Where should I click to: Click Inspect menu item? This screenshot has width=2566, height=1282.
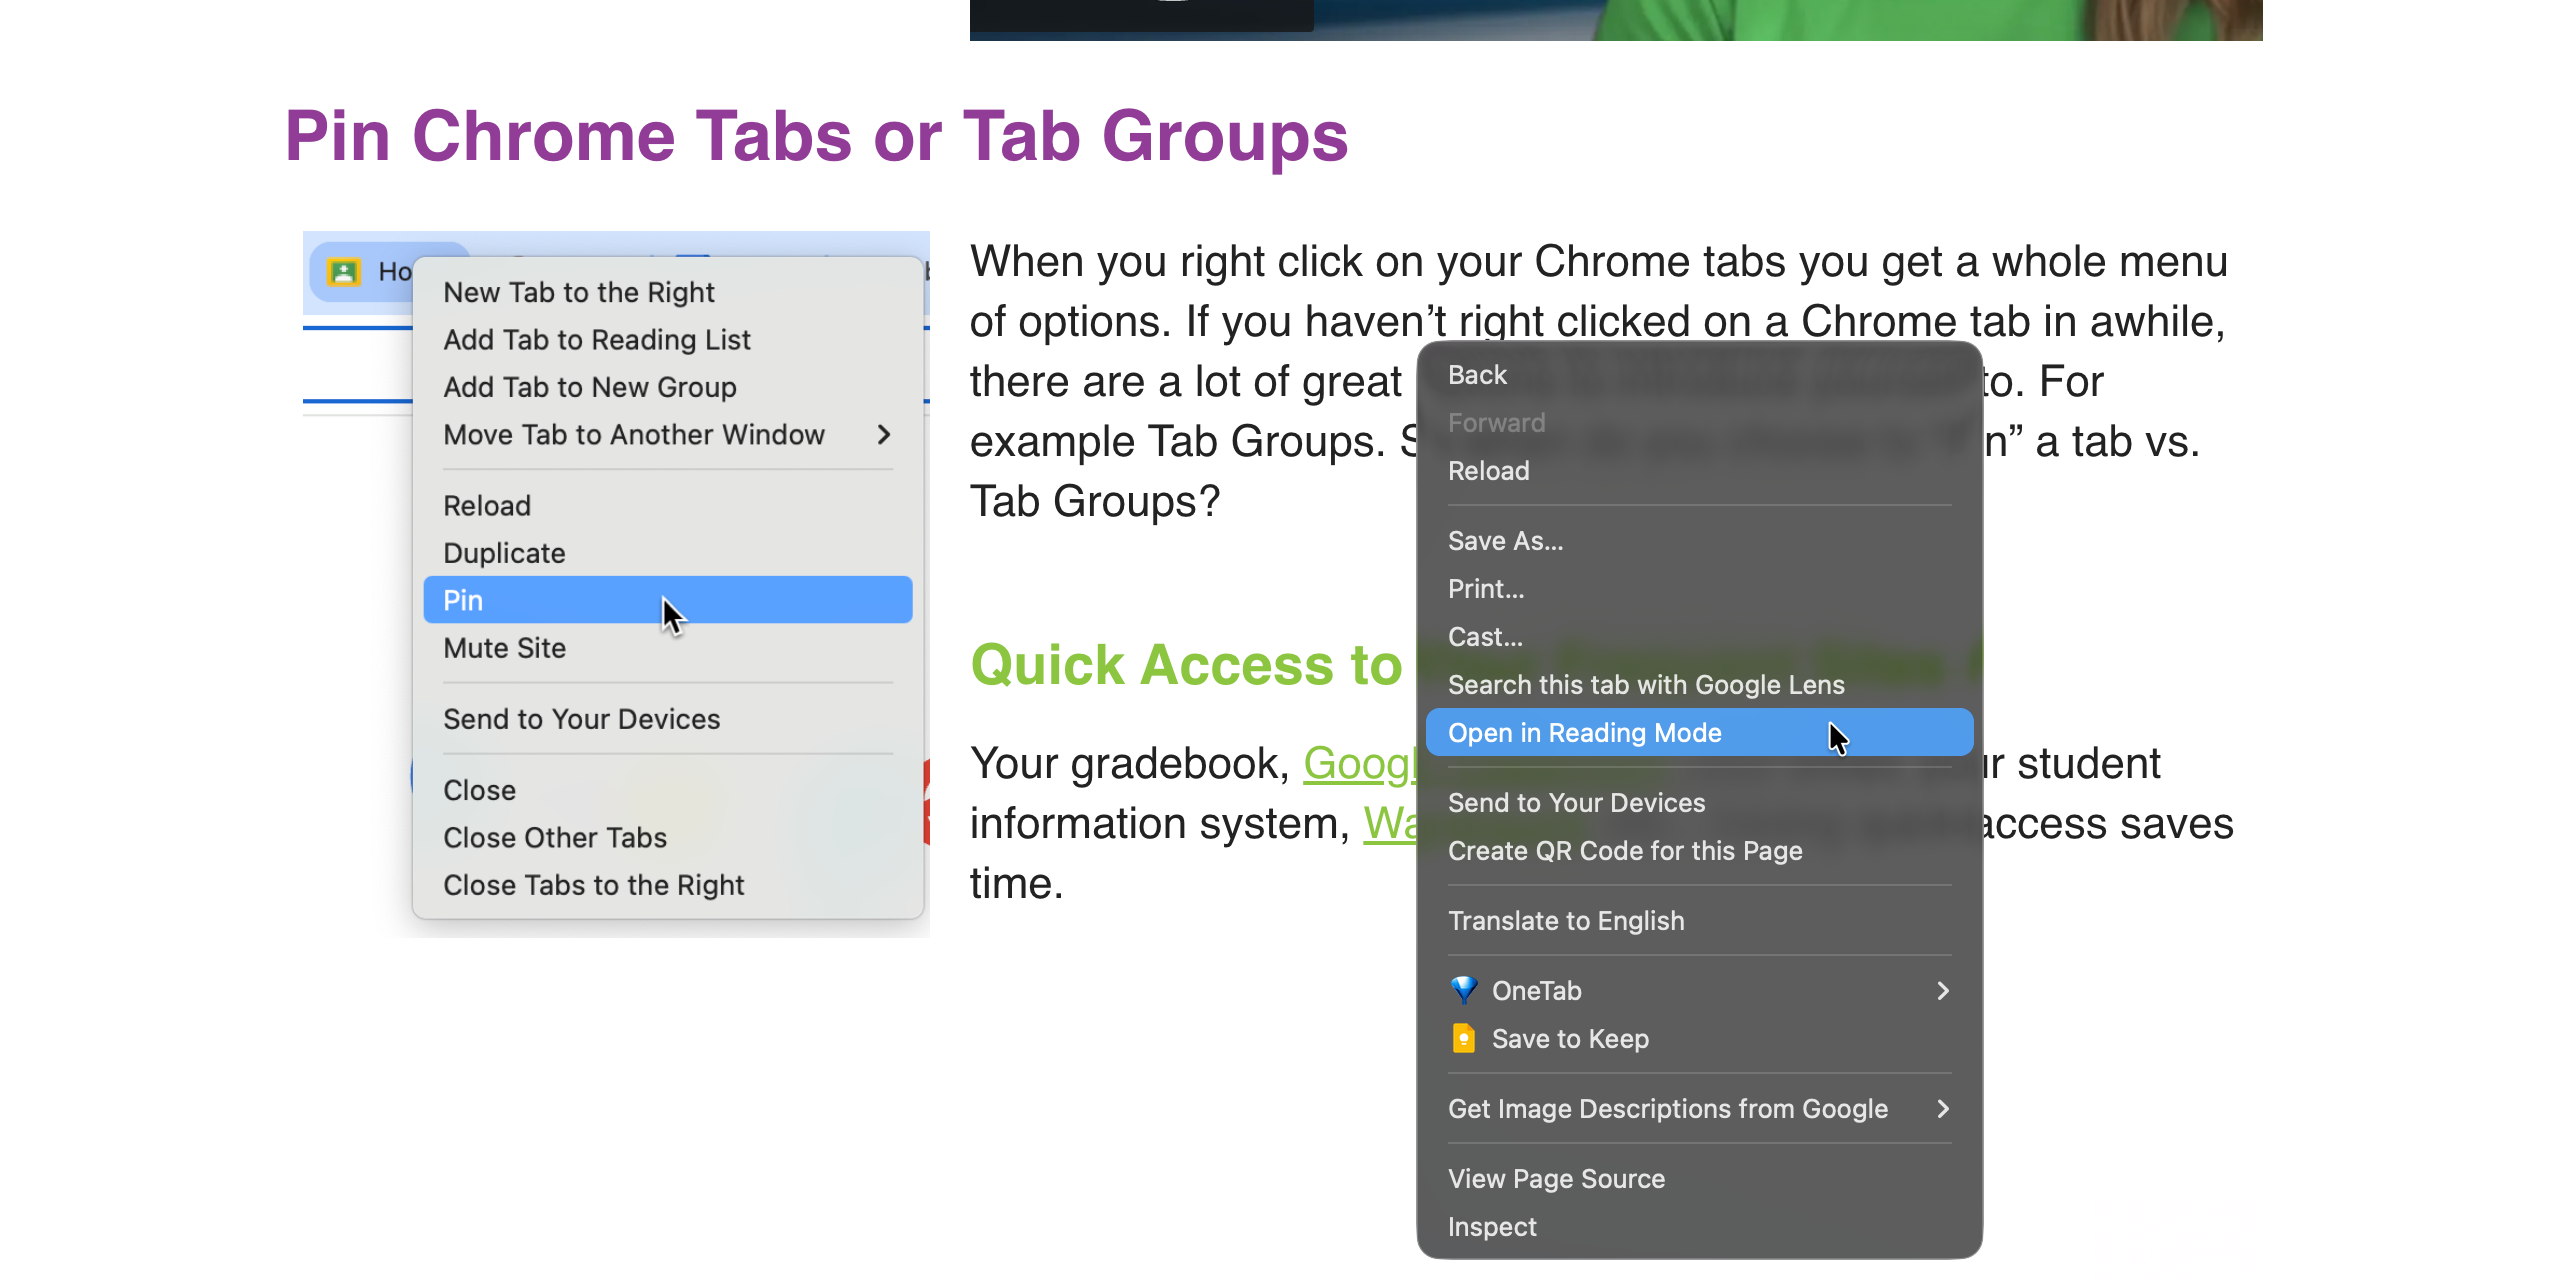pyautogui.click(x=1491, y=1227)
